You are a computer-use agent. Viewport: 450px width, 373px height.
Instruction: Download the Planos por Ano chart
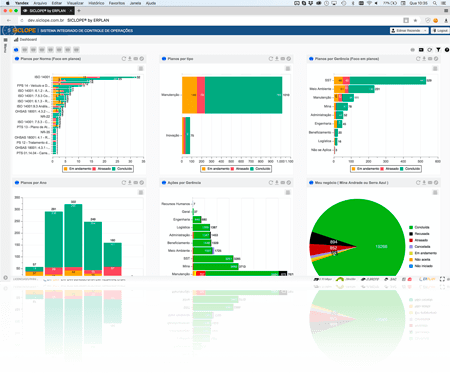pyautogui.click(x=130, y=183)
